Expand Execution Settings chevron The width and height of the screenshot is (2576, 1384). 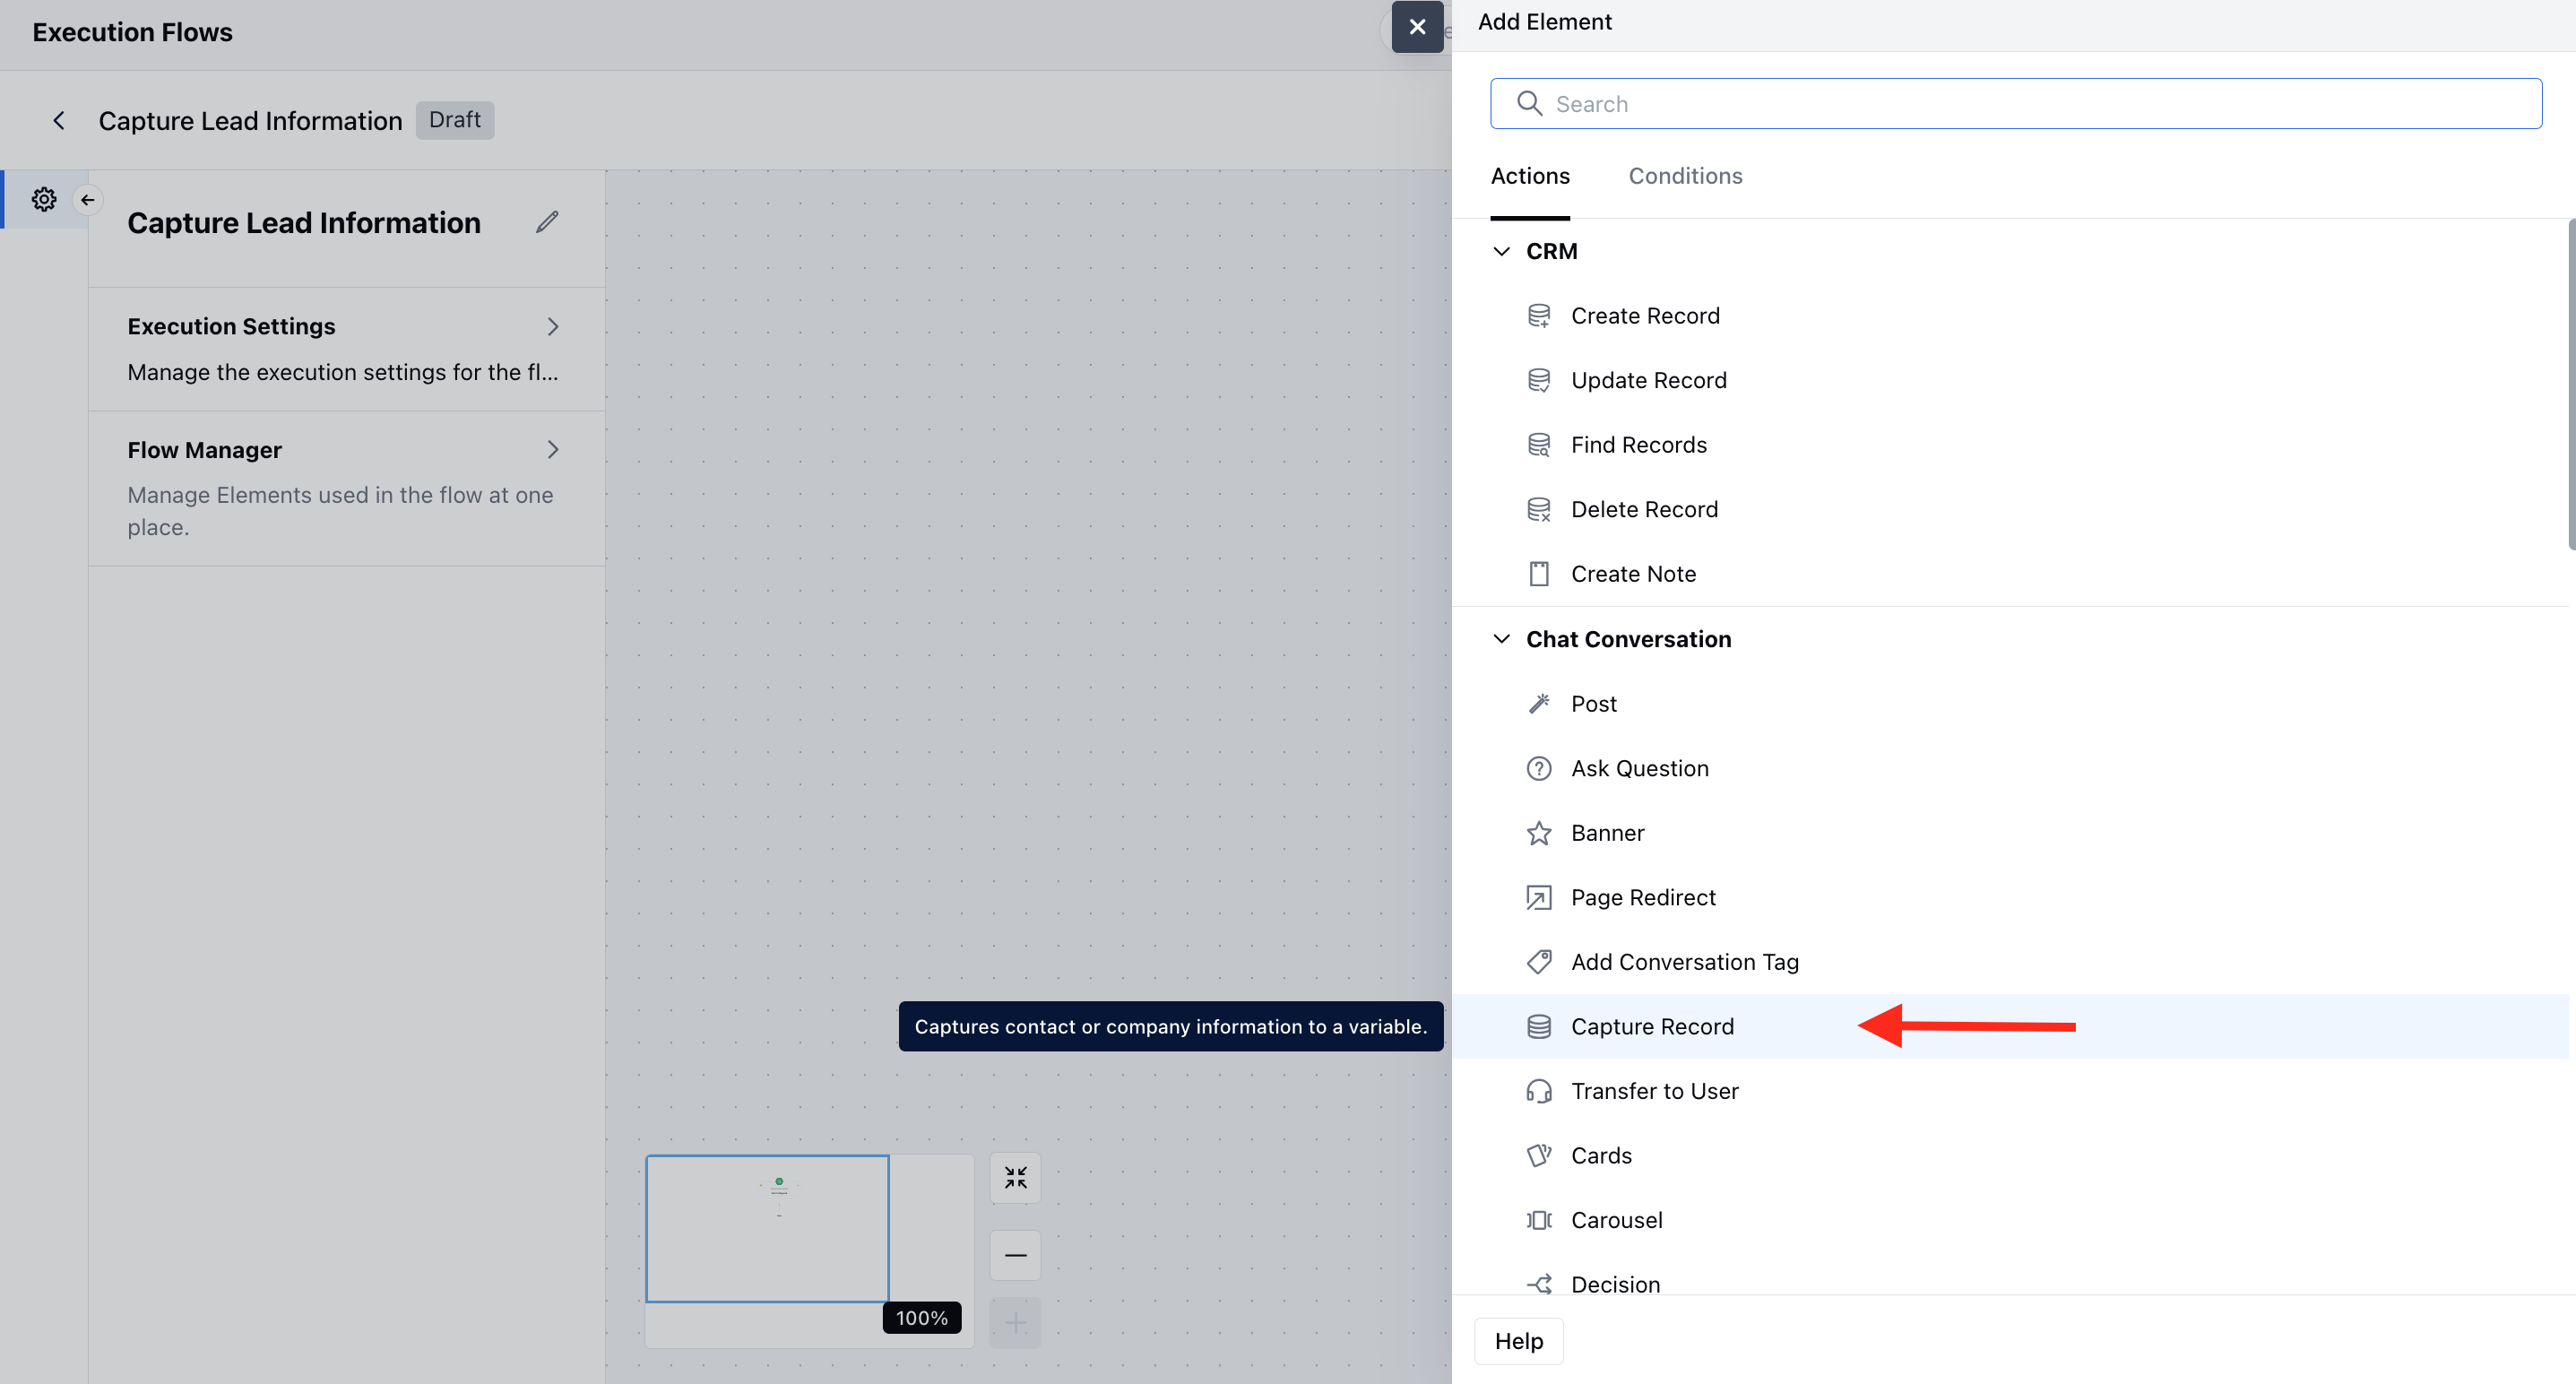pyautogui.click(x=553, y=326)
